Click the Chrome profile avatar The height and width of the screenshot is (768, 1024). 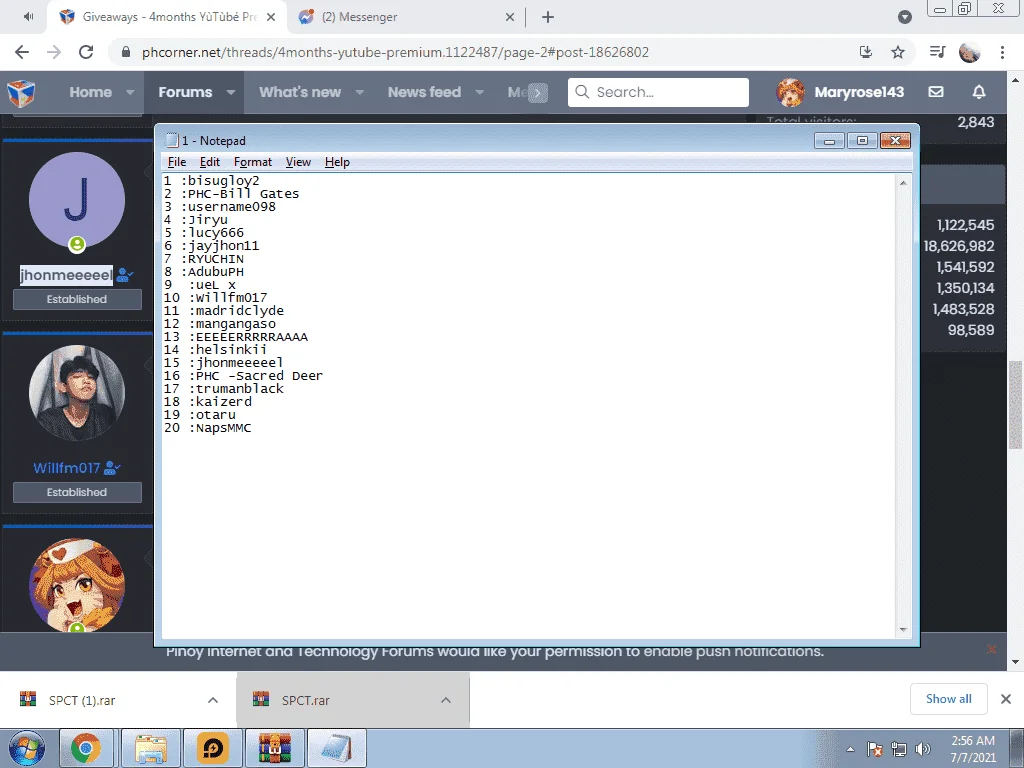tap(970, 52)
